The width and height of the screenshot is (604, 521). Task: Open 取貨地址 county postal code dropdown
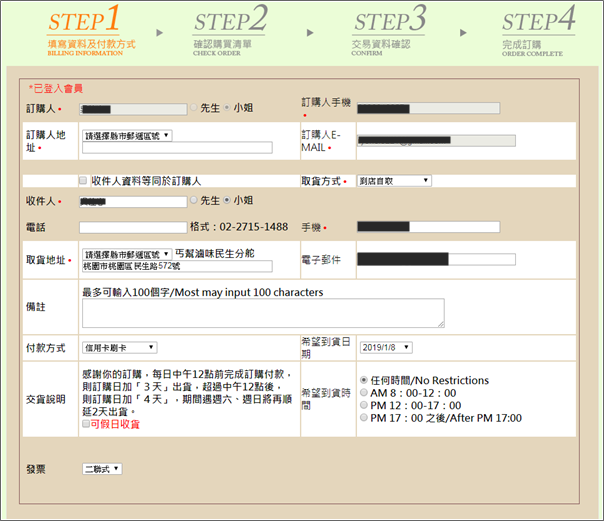pyautogui.click(x=127, y=254)
